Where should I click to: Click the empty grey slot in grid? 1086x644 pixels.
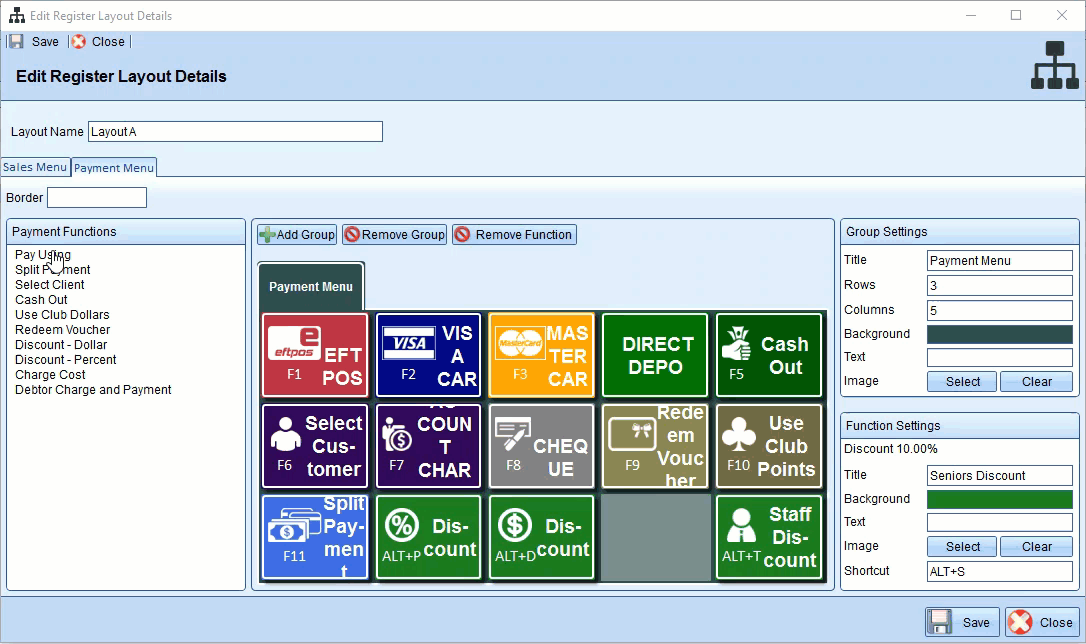tap(655, 537)
